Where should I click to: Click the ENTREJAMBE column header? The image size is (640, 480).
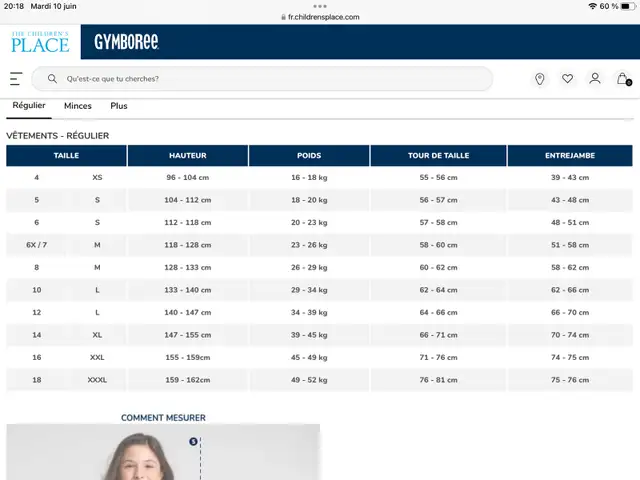(x=570, y=156)
